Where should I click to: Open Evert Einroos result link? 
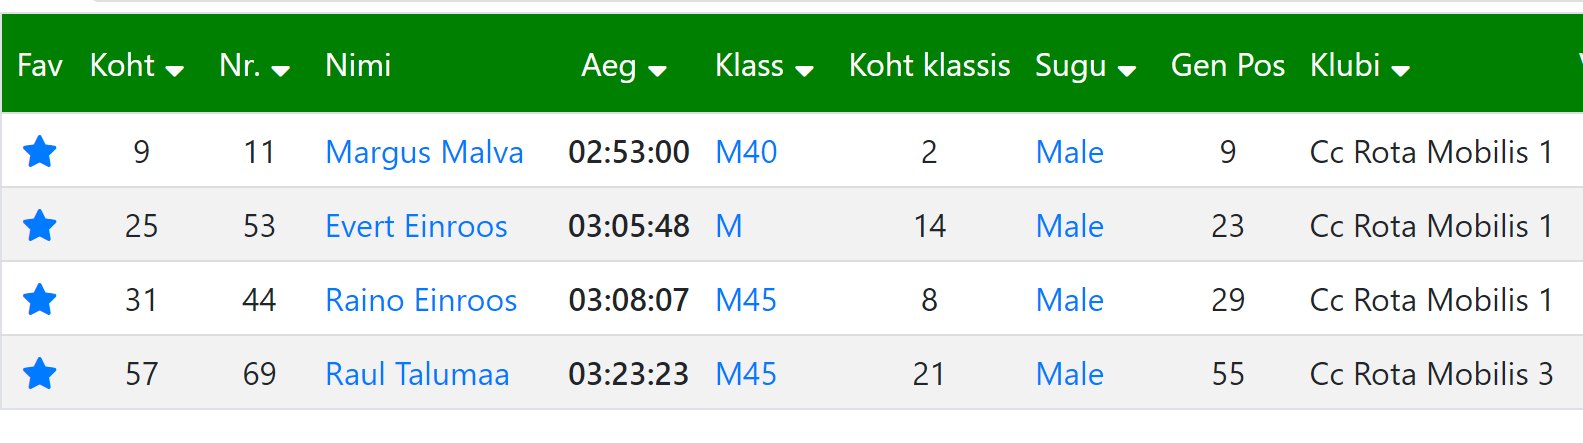[416, 226]
